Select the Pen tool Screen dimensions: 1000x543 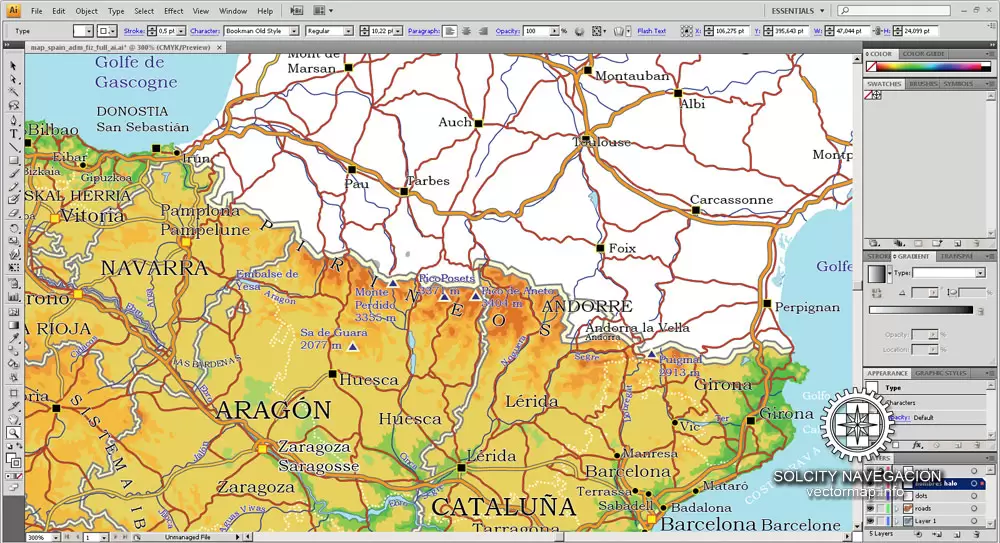[13, 120]
